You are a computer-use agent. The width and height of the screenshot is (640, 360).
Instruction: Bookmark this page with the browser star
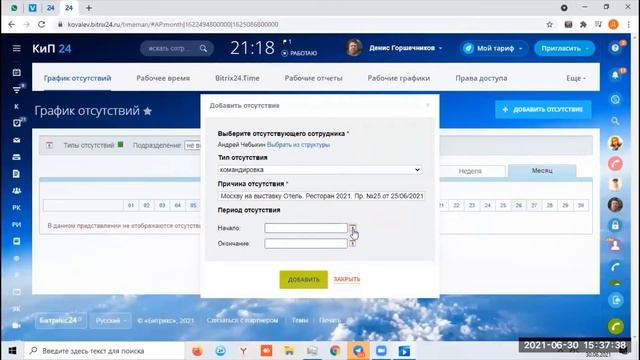(x=549, y=24)
